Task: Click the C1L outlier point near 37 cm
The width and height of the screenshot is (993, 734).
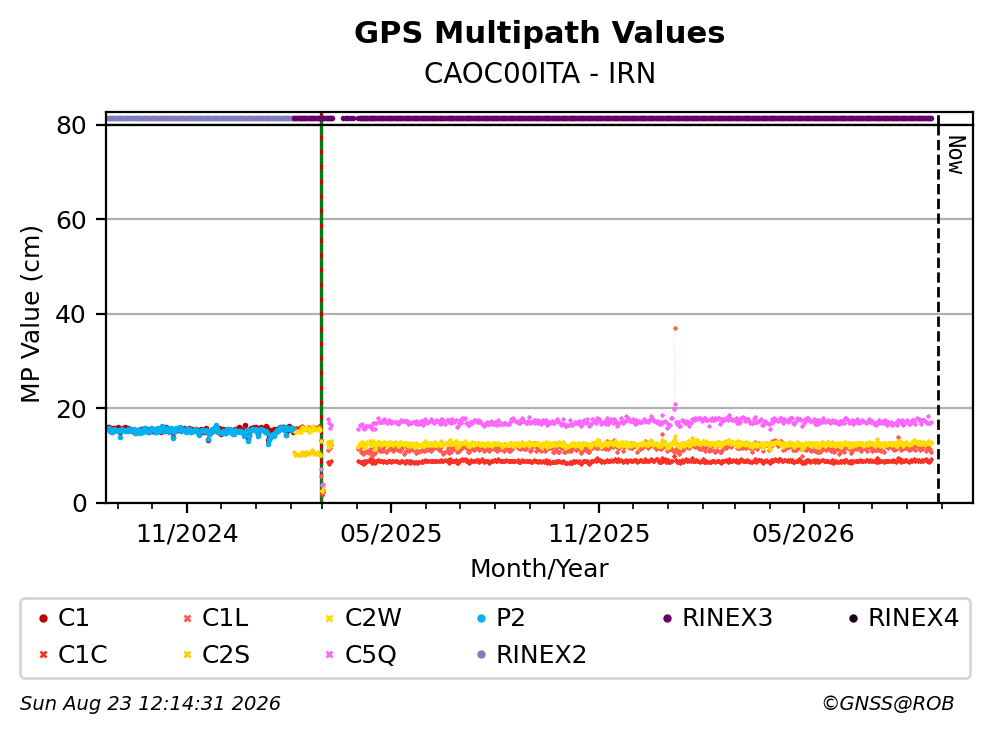Action: pyautogui.click(x=676, y=329)
